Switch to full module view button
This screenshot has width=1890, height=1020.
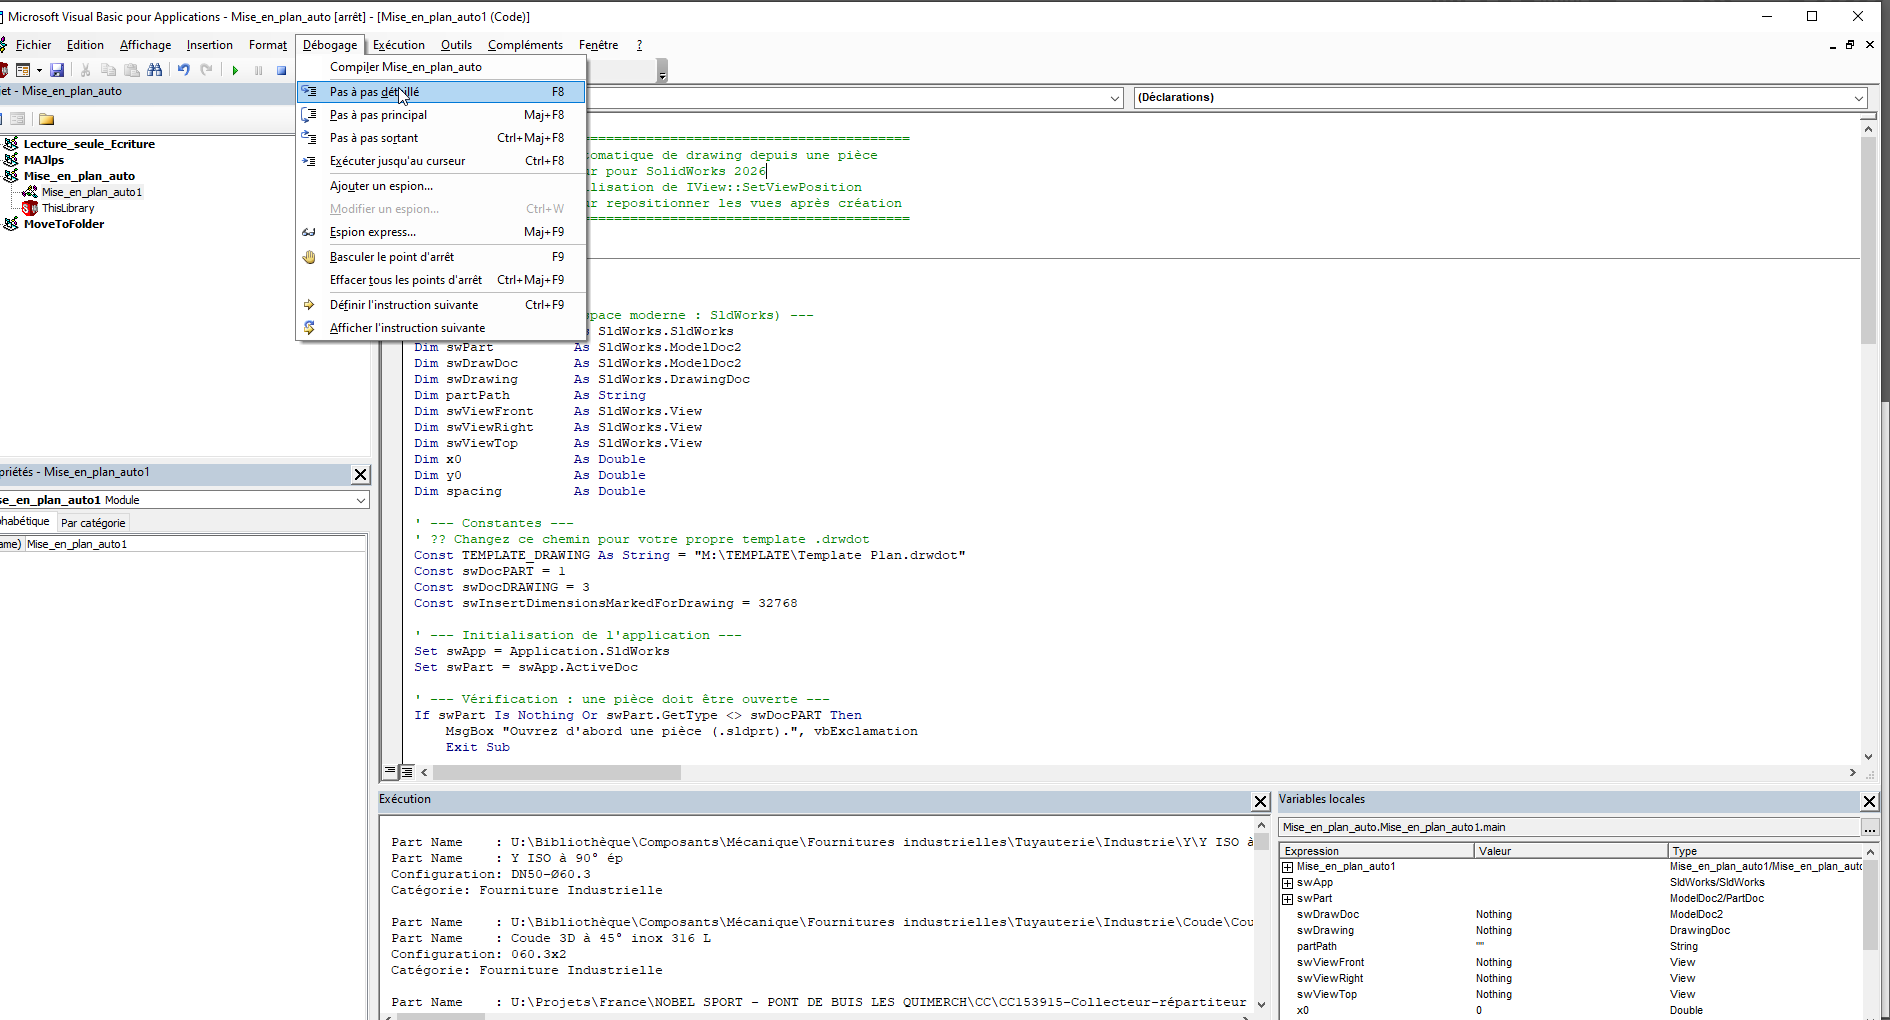pyautogui.click(x=407, y=772)
